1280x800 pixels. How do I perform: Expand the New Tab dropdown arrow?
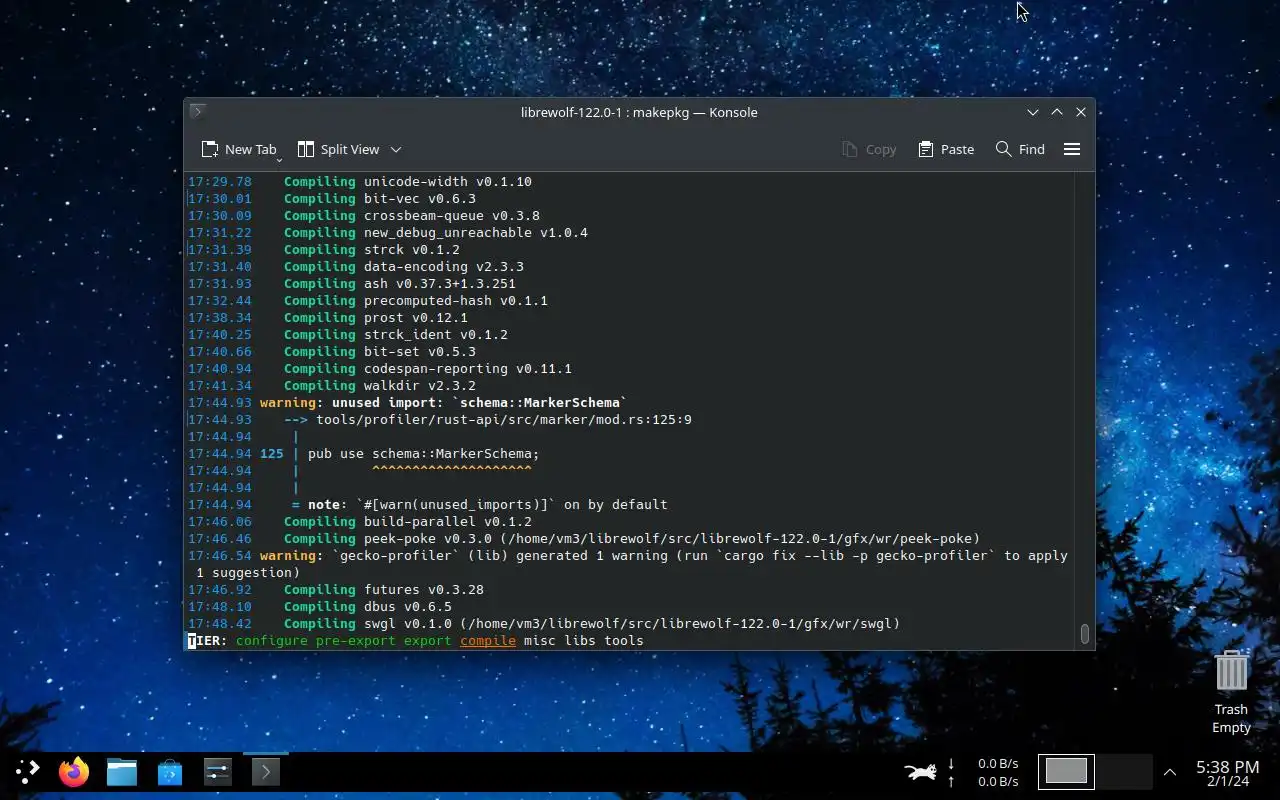pyautogui.click(x=279, y=159)
